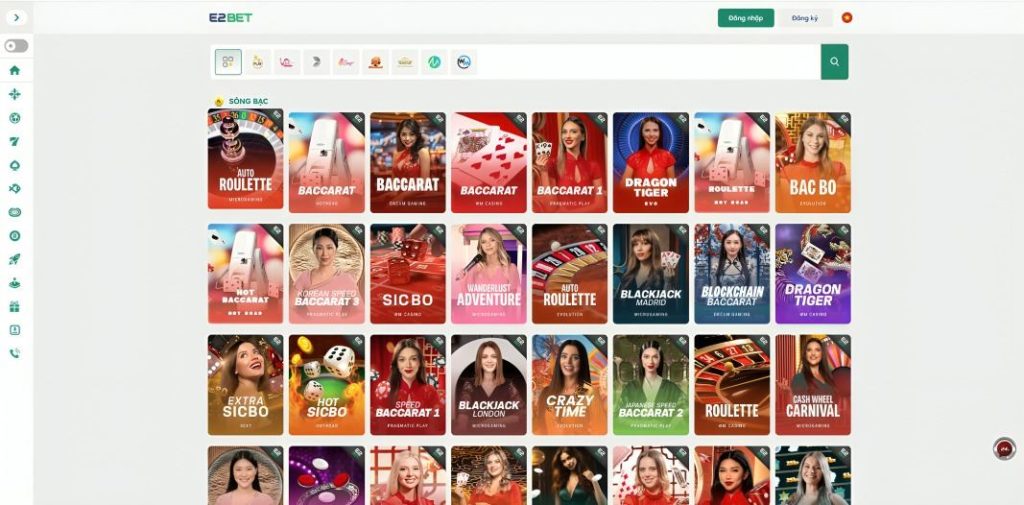Open the Dragon Tiger Evo card
Screen dimensions: 1024x505
click(x=650, y=162)
